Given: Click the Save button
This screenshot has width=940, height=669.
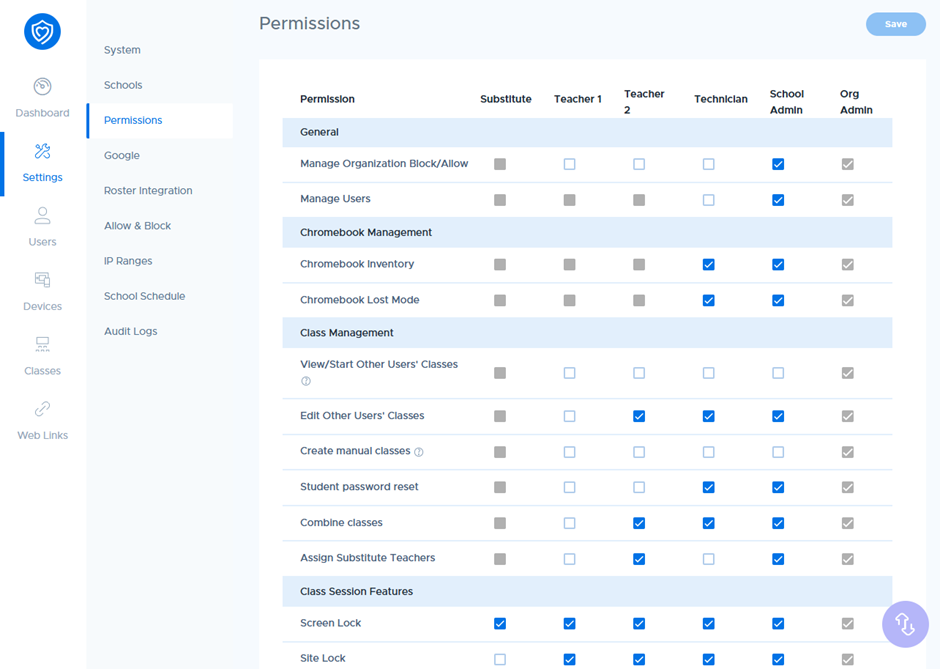Looking at the screenshot, I should [x=895, y=24].
